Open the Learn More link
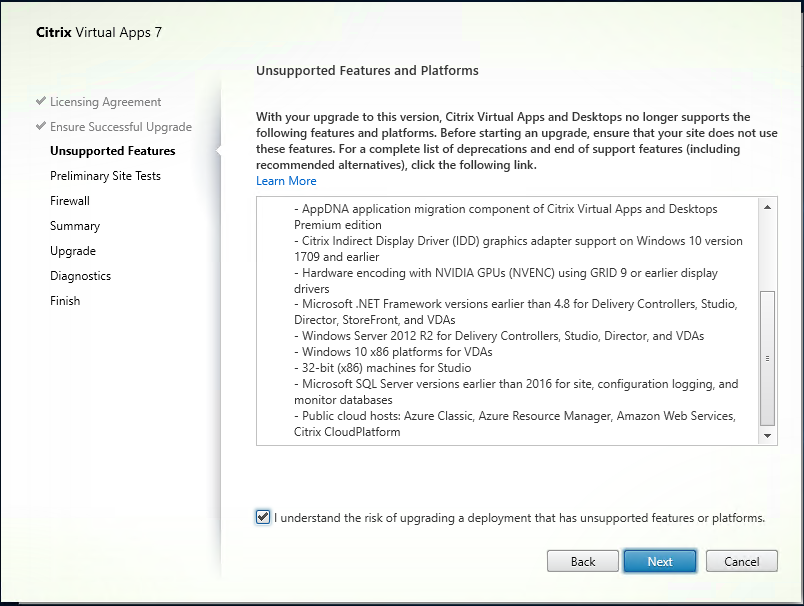Image resolution: width=804 pixels, height=606 pixels. pyautogui.click(x=286, y=181)
